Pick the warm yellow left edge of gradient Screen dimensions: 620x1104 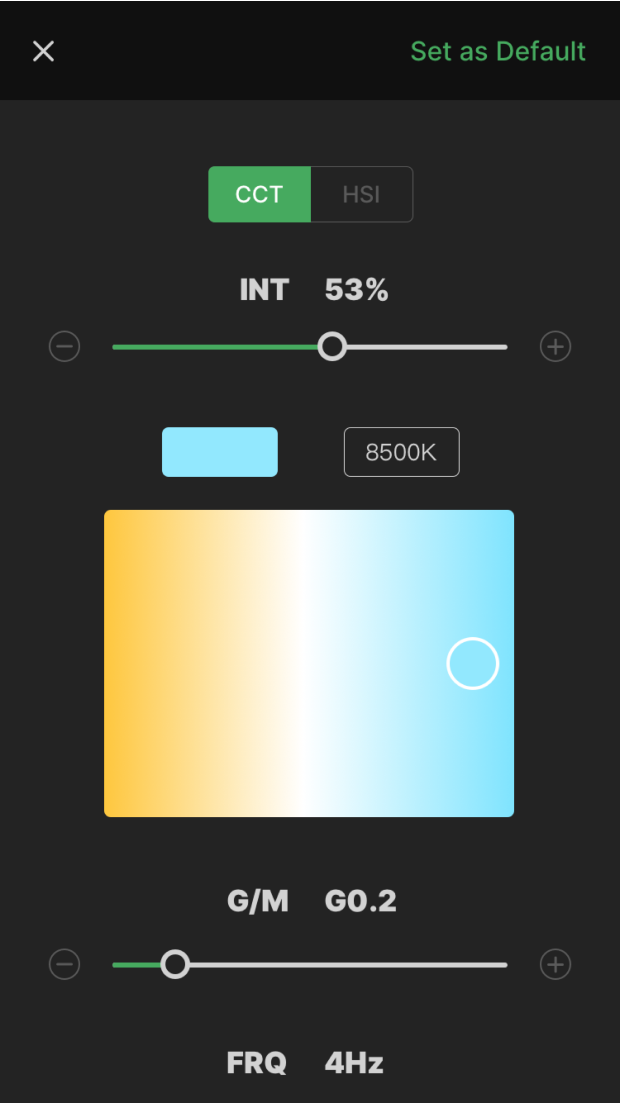tap(116, 664)
